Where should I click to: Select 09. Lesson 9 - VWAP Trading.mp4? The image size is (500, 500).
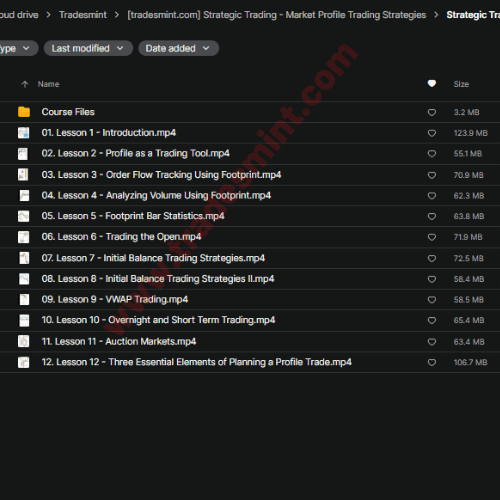[x=115, y=299]
